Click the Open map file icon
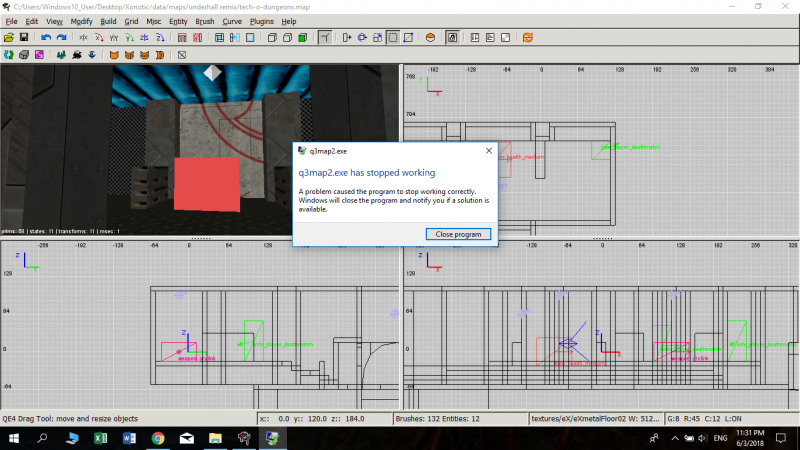This screenshot has width=800, height=450. pyautogui.click(x=9, y=37)
